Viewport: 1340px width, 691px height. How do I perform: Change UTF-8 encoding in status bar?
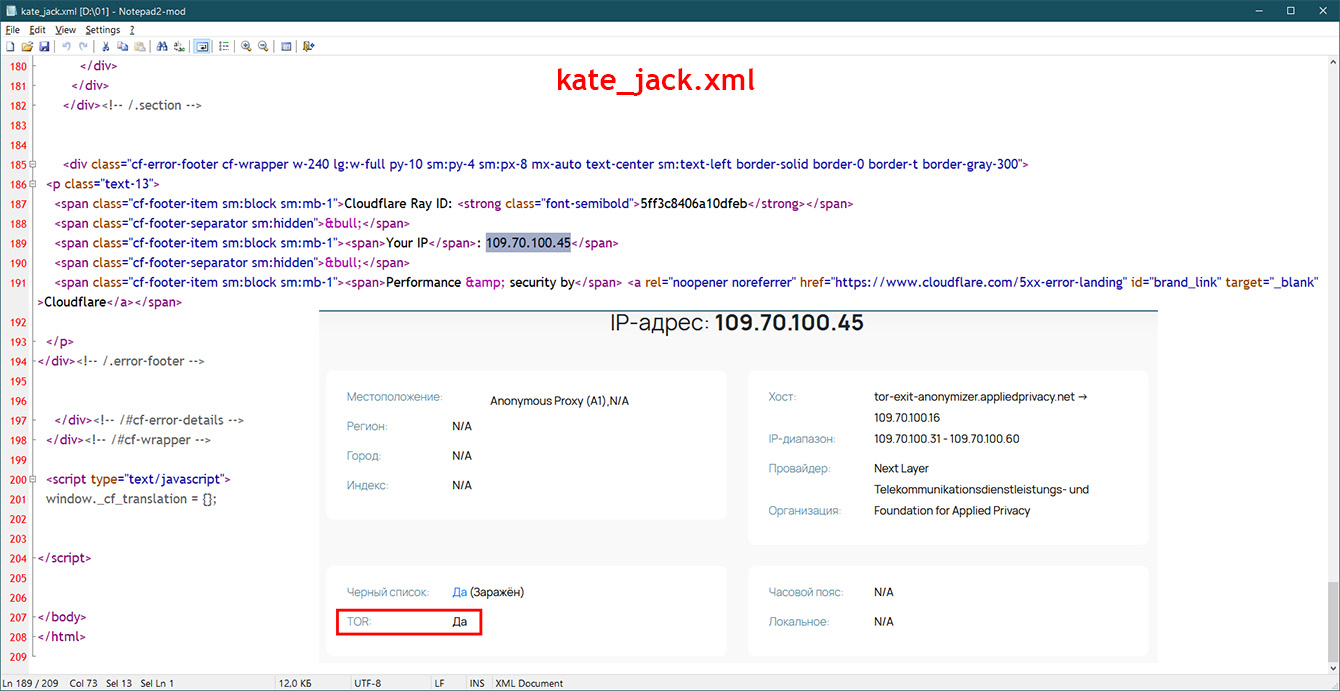367,683
